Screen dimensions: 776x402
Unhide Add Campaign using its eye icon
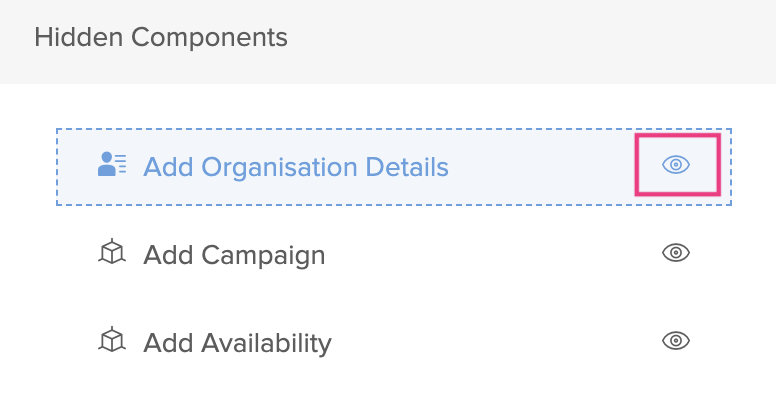pos(677,253)
